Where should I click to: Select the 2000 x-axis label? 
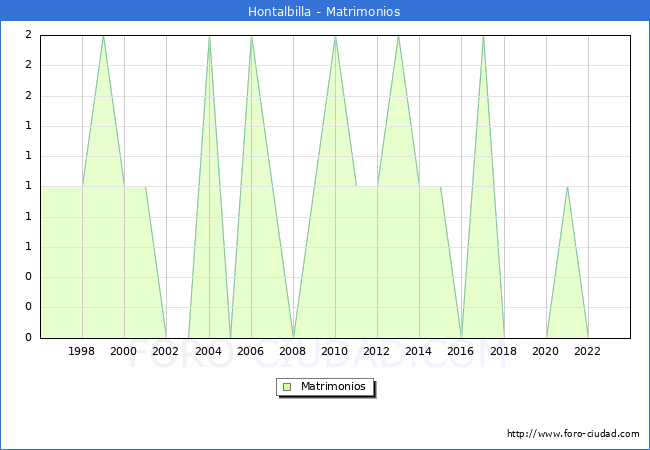point(124,351)
